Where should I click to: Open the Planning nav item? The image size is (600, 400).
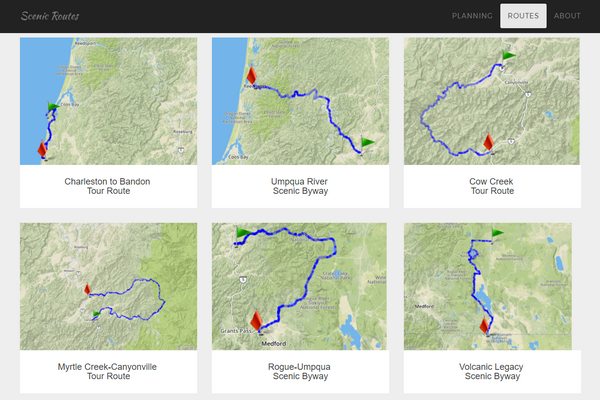pyautogui.click(x=472, y=16)
